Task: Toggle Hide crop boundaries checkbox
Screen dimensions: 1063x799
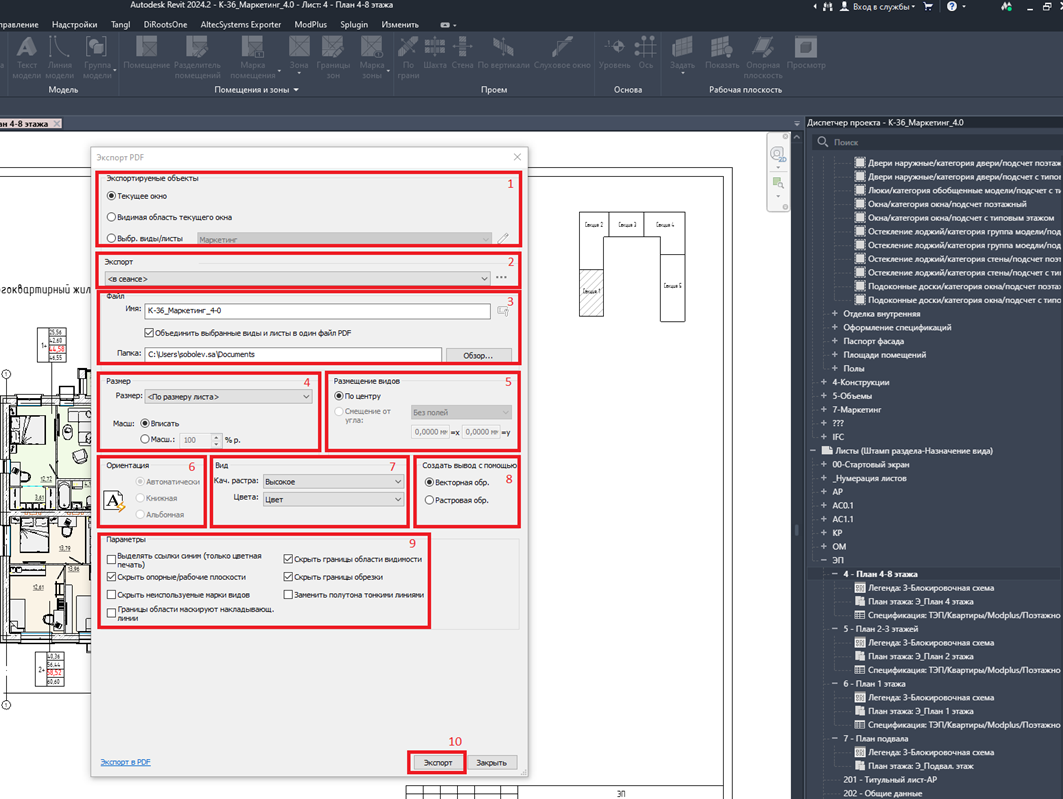Action: (x=288, y=577)
